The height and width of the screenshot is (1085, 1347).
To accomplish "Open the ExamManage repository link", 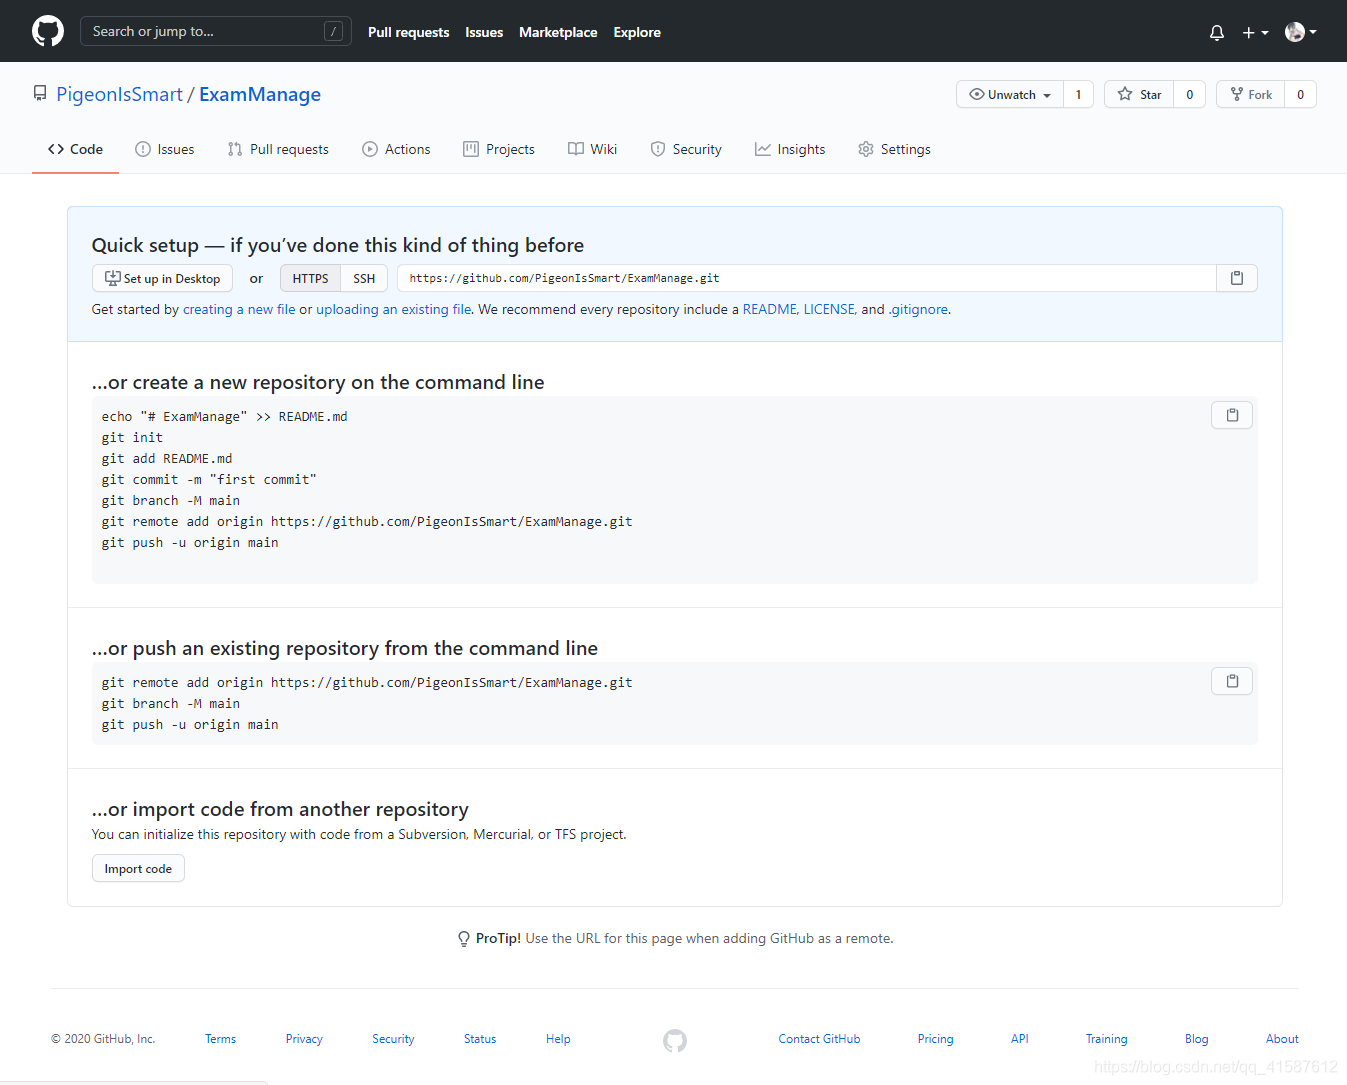I will (260, 94).
